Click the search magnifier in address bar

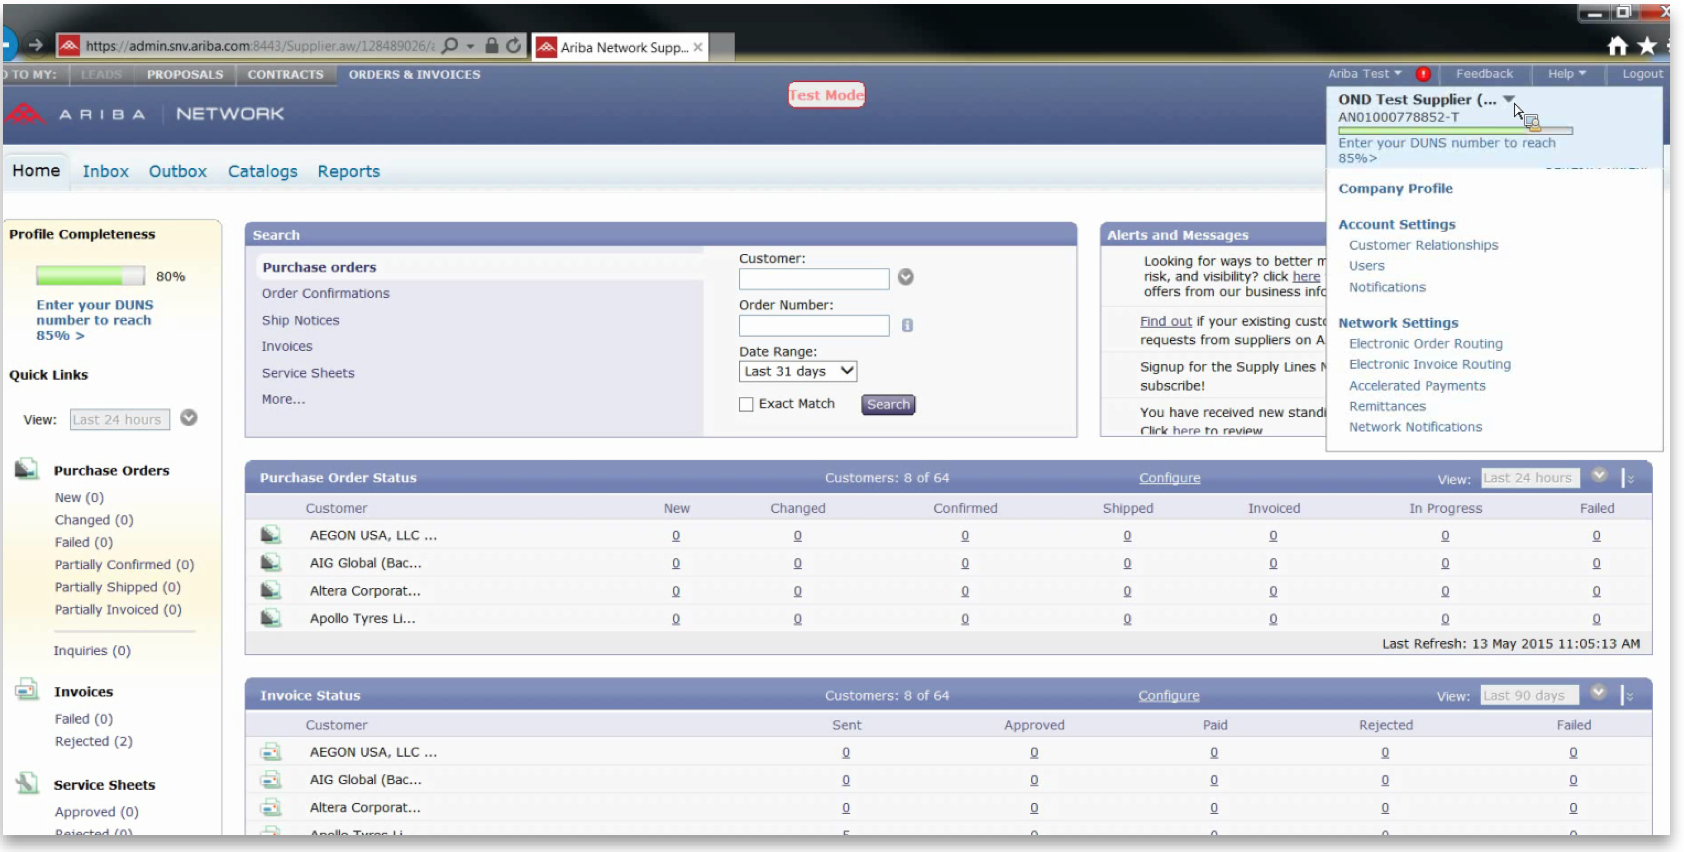[450, 46]
